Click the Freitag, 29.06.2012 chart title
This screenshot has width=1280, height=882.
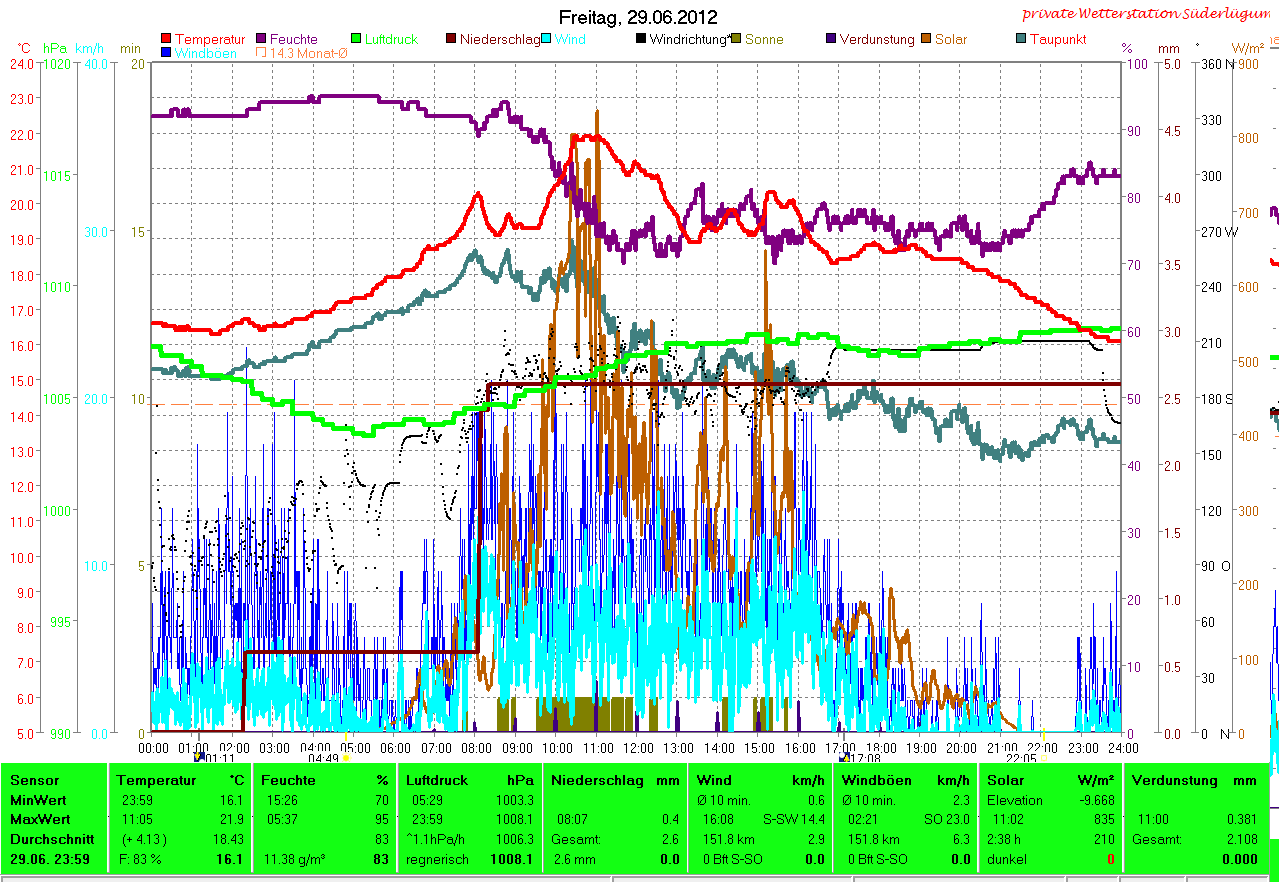(638, 17)
